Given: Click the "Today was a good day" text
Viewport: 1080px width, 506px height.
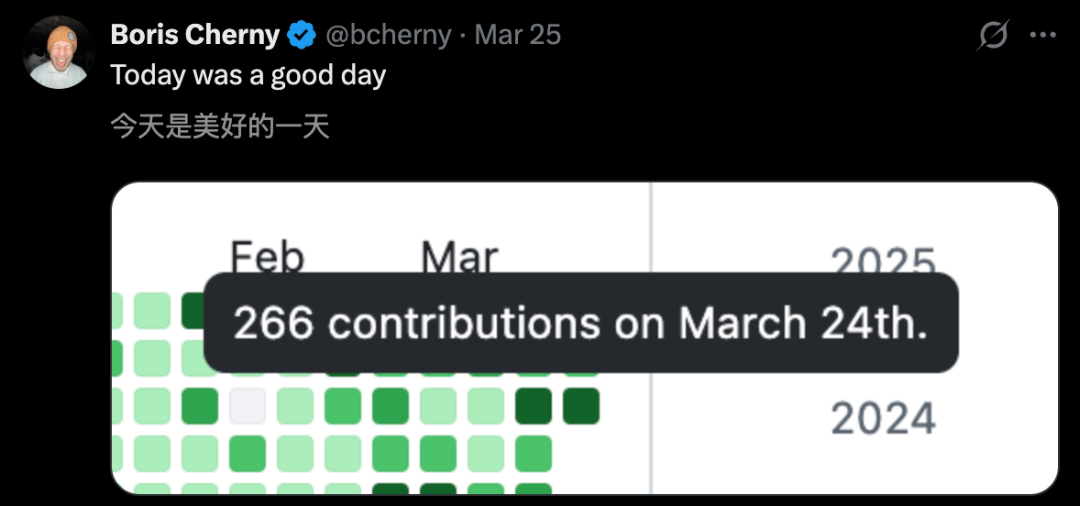Looking at the screenshot, I should [x=248, y=76].
